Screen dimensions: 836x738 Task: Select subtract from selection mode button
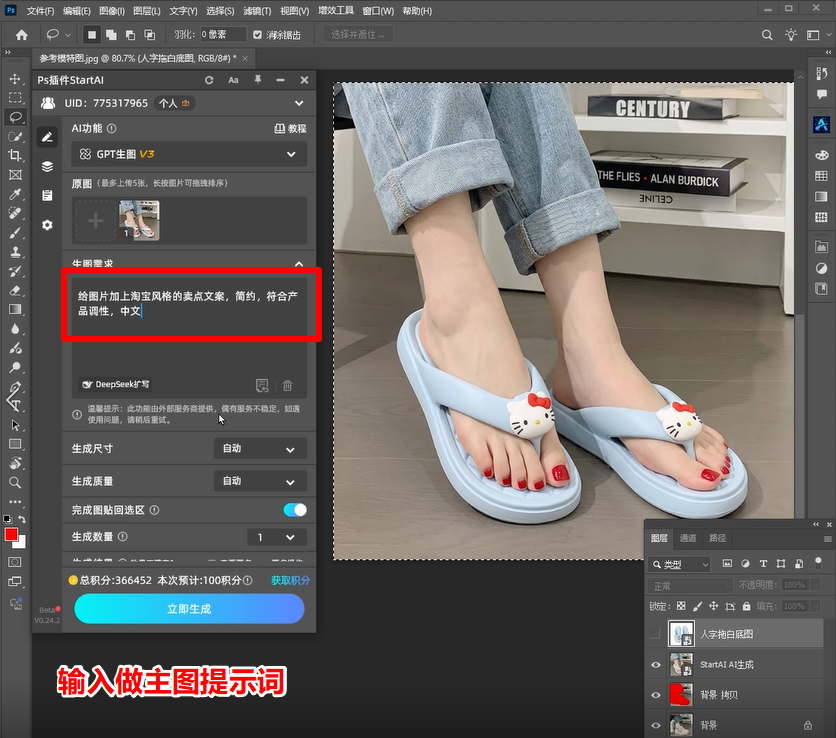(131, 35)
